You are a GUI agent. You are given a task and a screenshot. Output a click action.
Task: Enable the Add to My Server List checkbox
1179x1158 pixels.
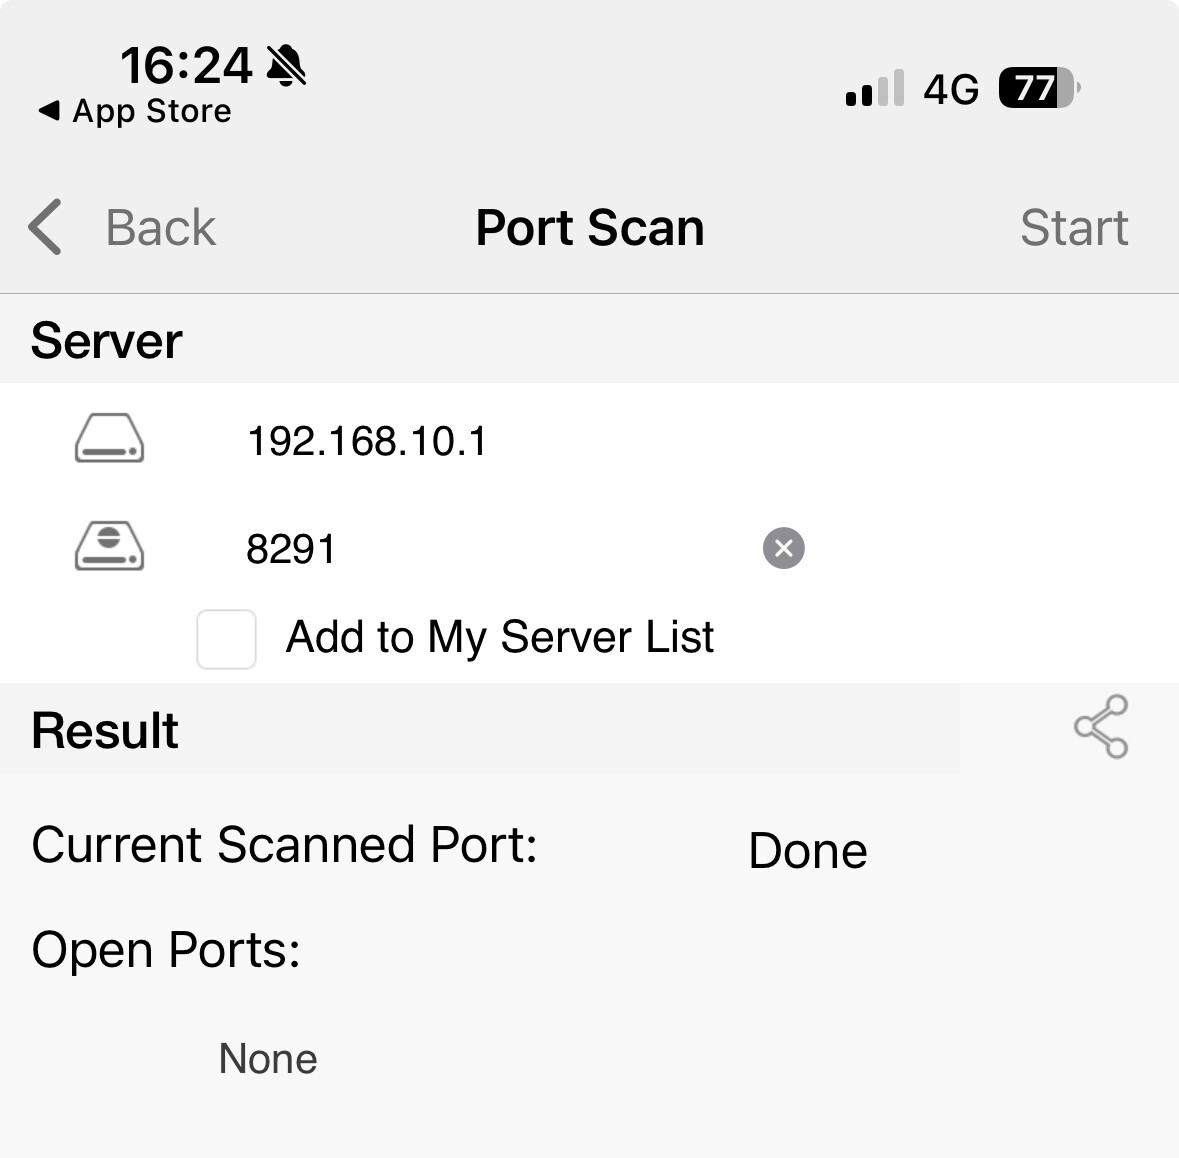pyautogui.click(x=226, y=639)
